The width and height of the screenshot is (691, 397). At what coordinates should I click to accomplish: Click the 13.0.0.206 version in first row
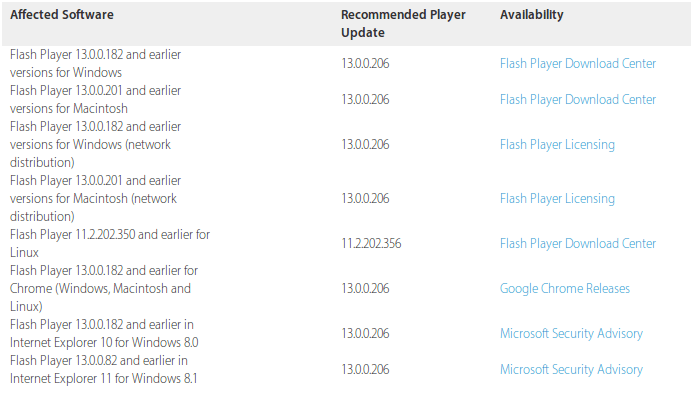pyautogui.click(x=365, y=63)
